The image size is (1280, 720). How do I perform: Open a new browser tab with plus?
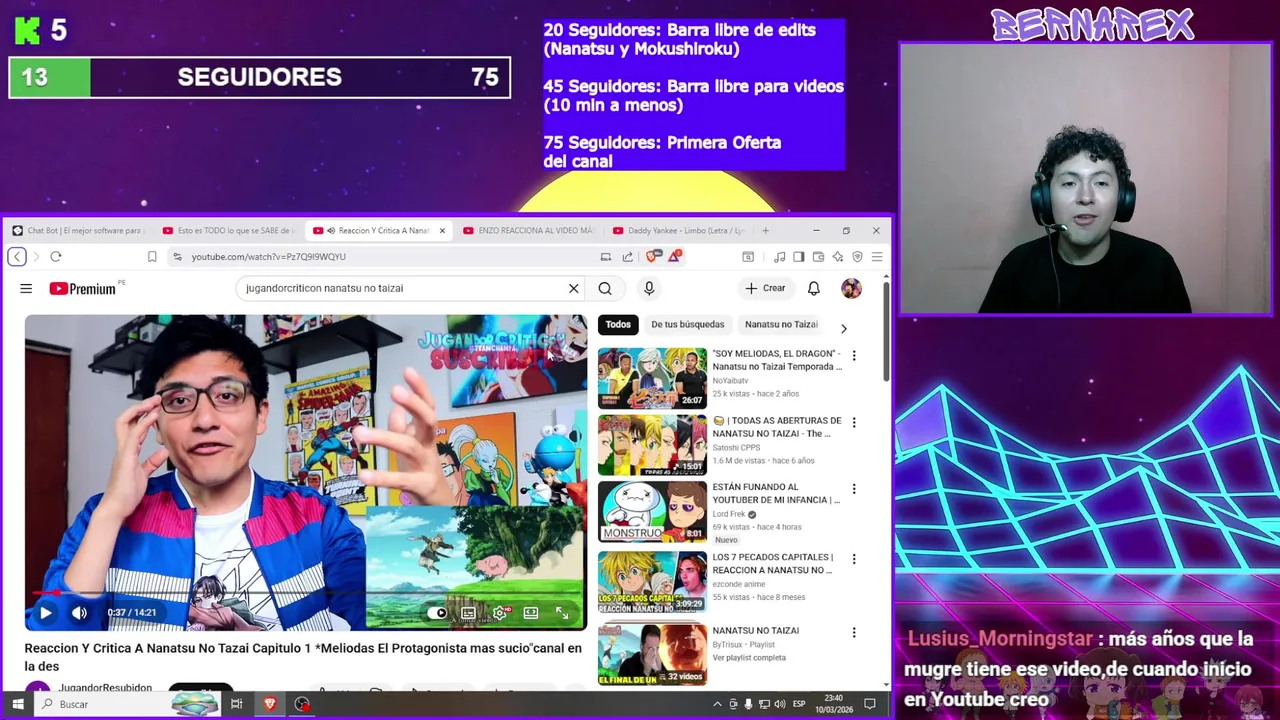click(x=766, y=230)
